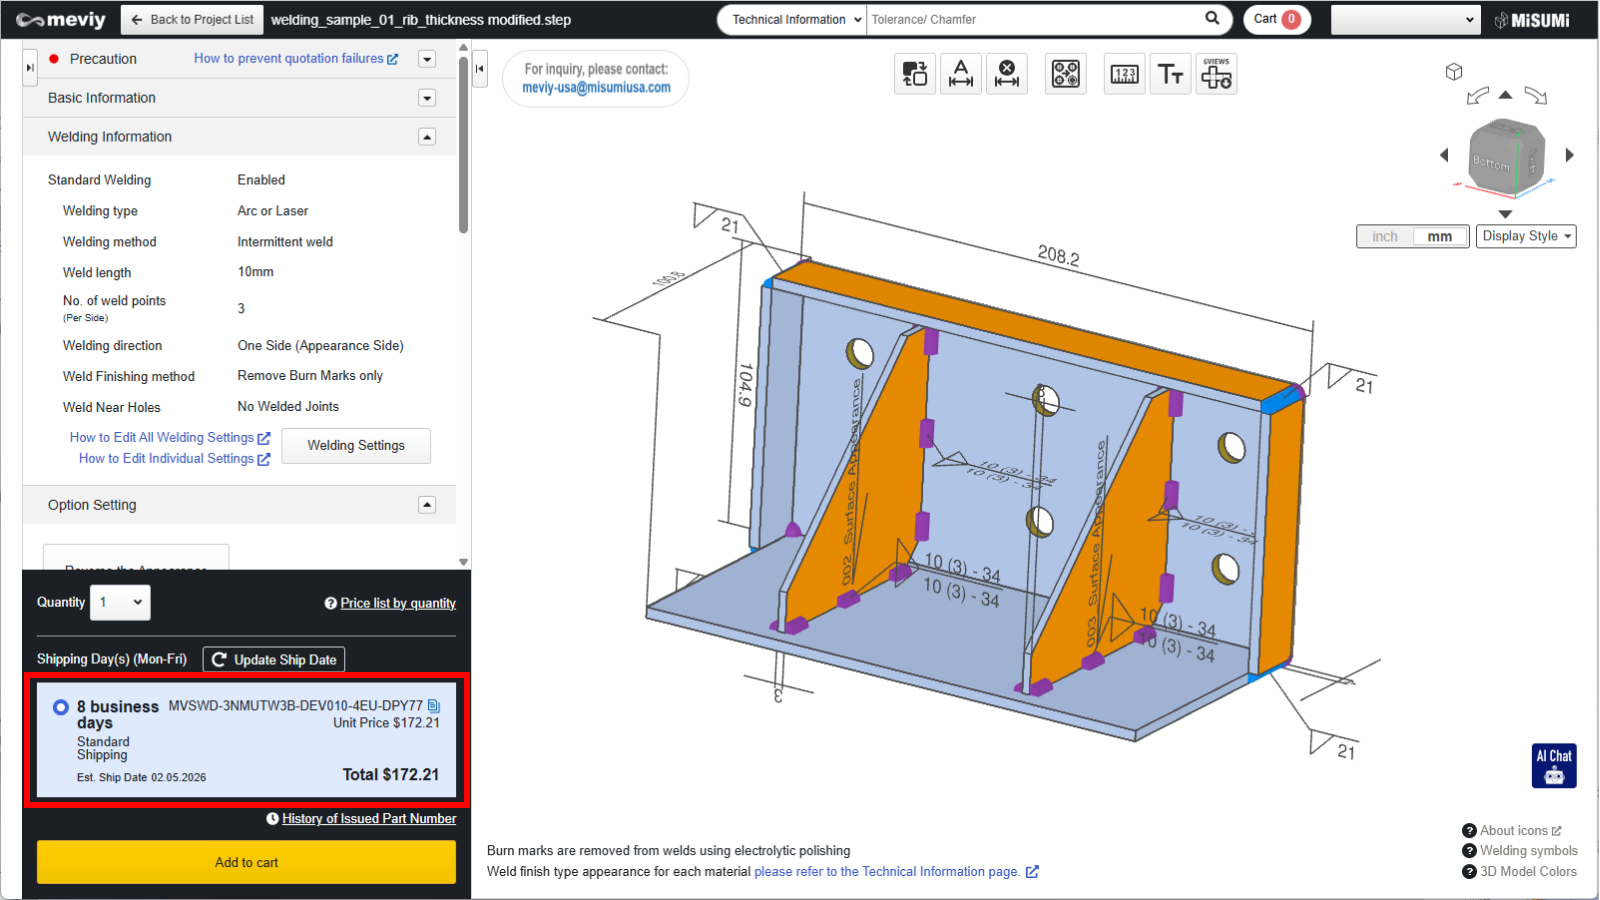Click the Welding Settings button

click(x=356, y=446)
